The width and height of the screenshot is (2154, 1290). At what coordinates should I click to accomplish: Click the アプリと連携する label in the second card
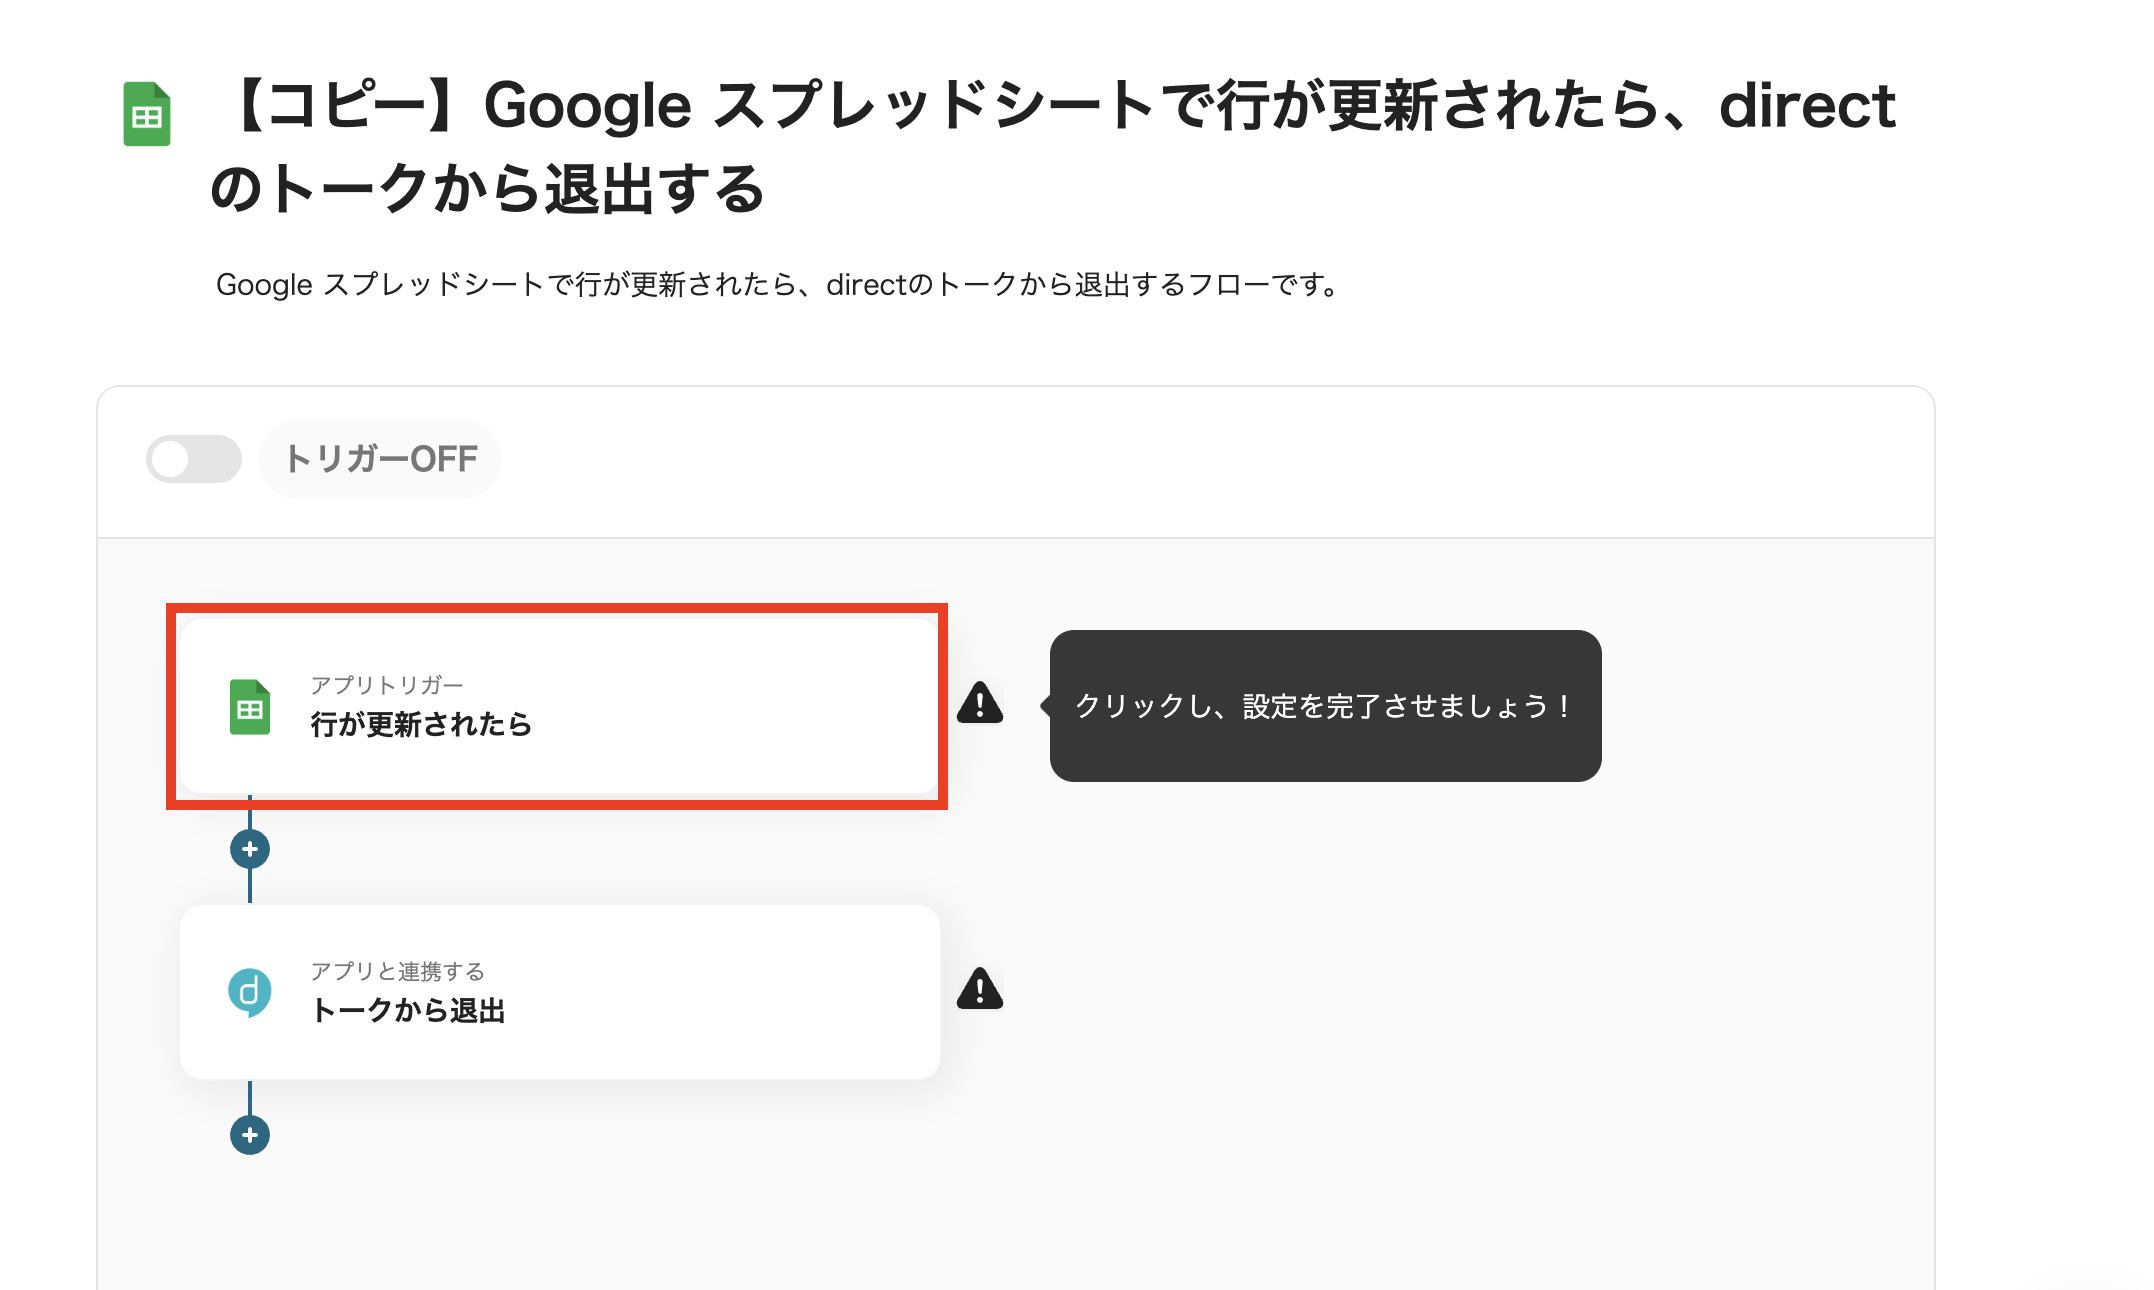coord(398,971)
